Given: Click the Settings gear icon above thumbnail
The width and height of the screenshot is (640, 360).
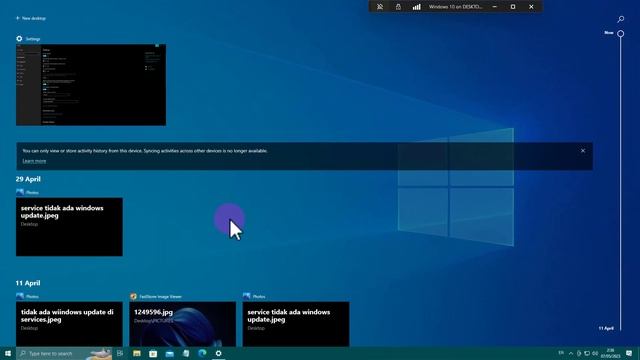Looking at the screenshot, I should coord(19,39).
